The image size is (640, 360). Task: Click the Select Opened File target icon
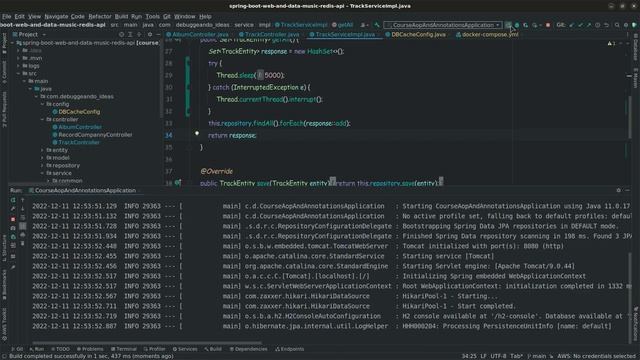(121, 35)
